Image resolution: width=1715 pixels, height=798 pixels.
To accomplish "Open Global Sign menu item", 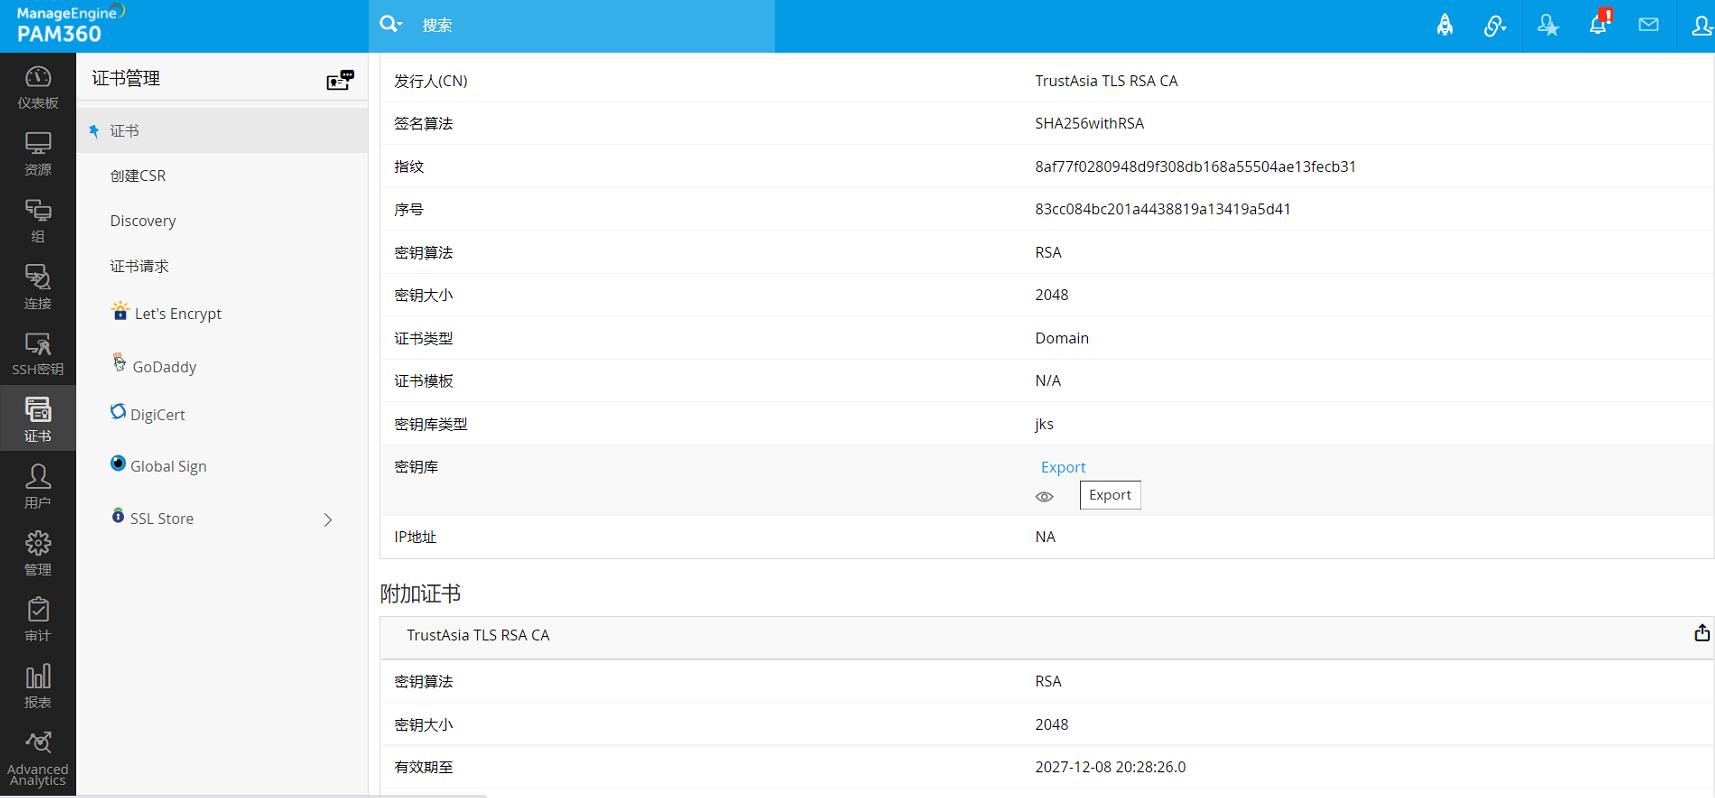I will coord(158,466).
